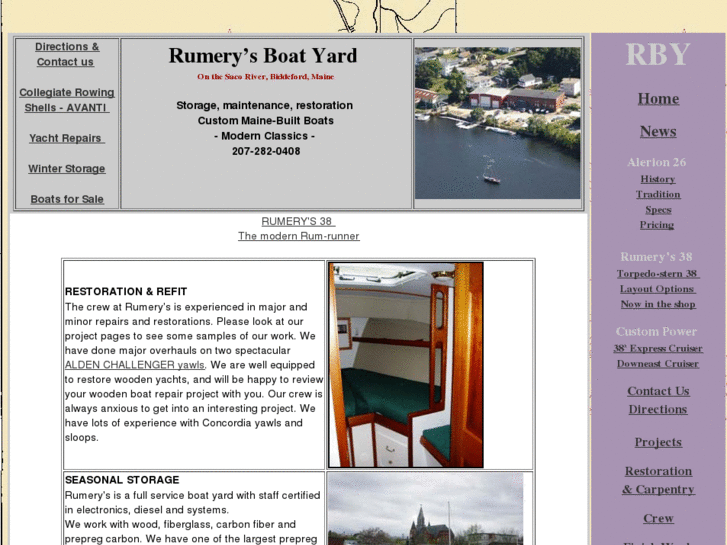727x545 pixels.
Task: Open Collegiate Rowing Shells - AVANTI link
Action: (67, 100)
